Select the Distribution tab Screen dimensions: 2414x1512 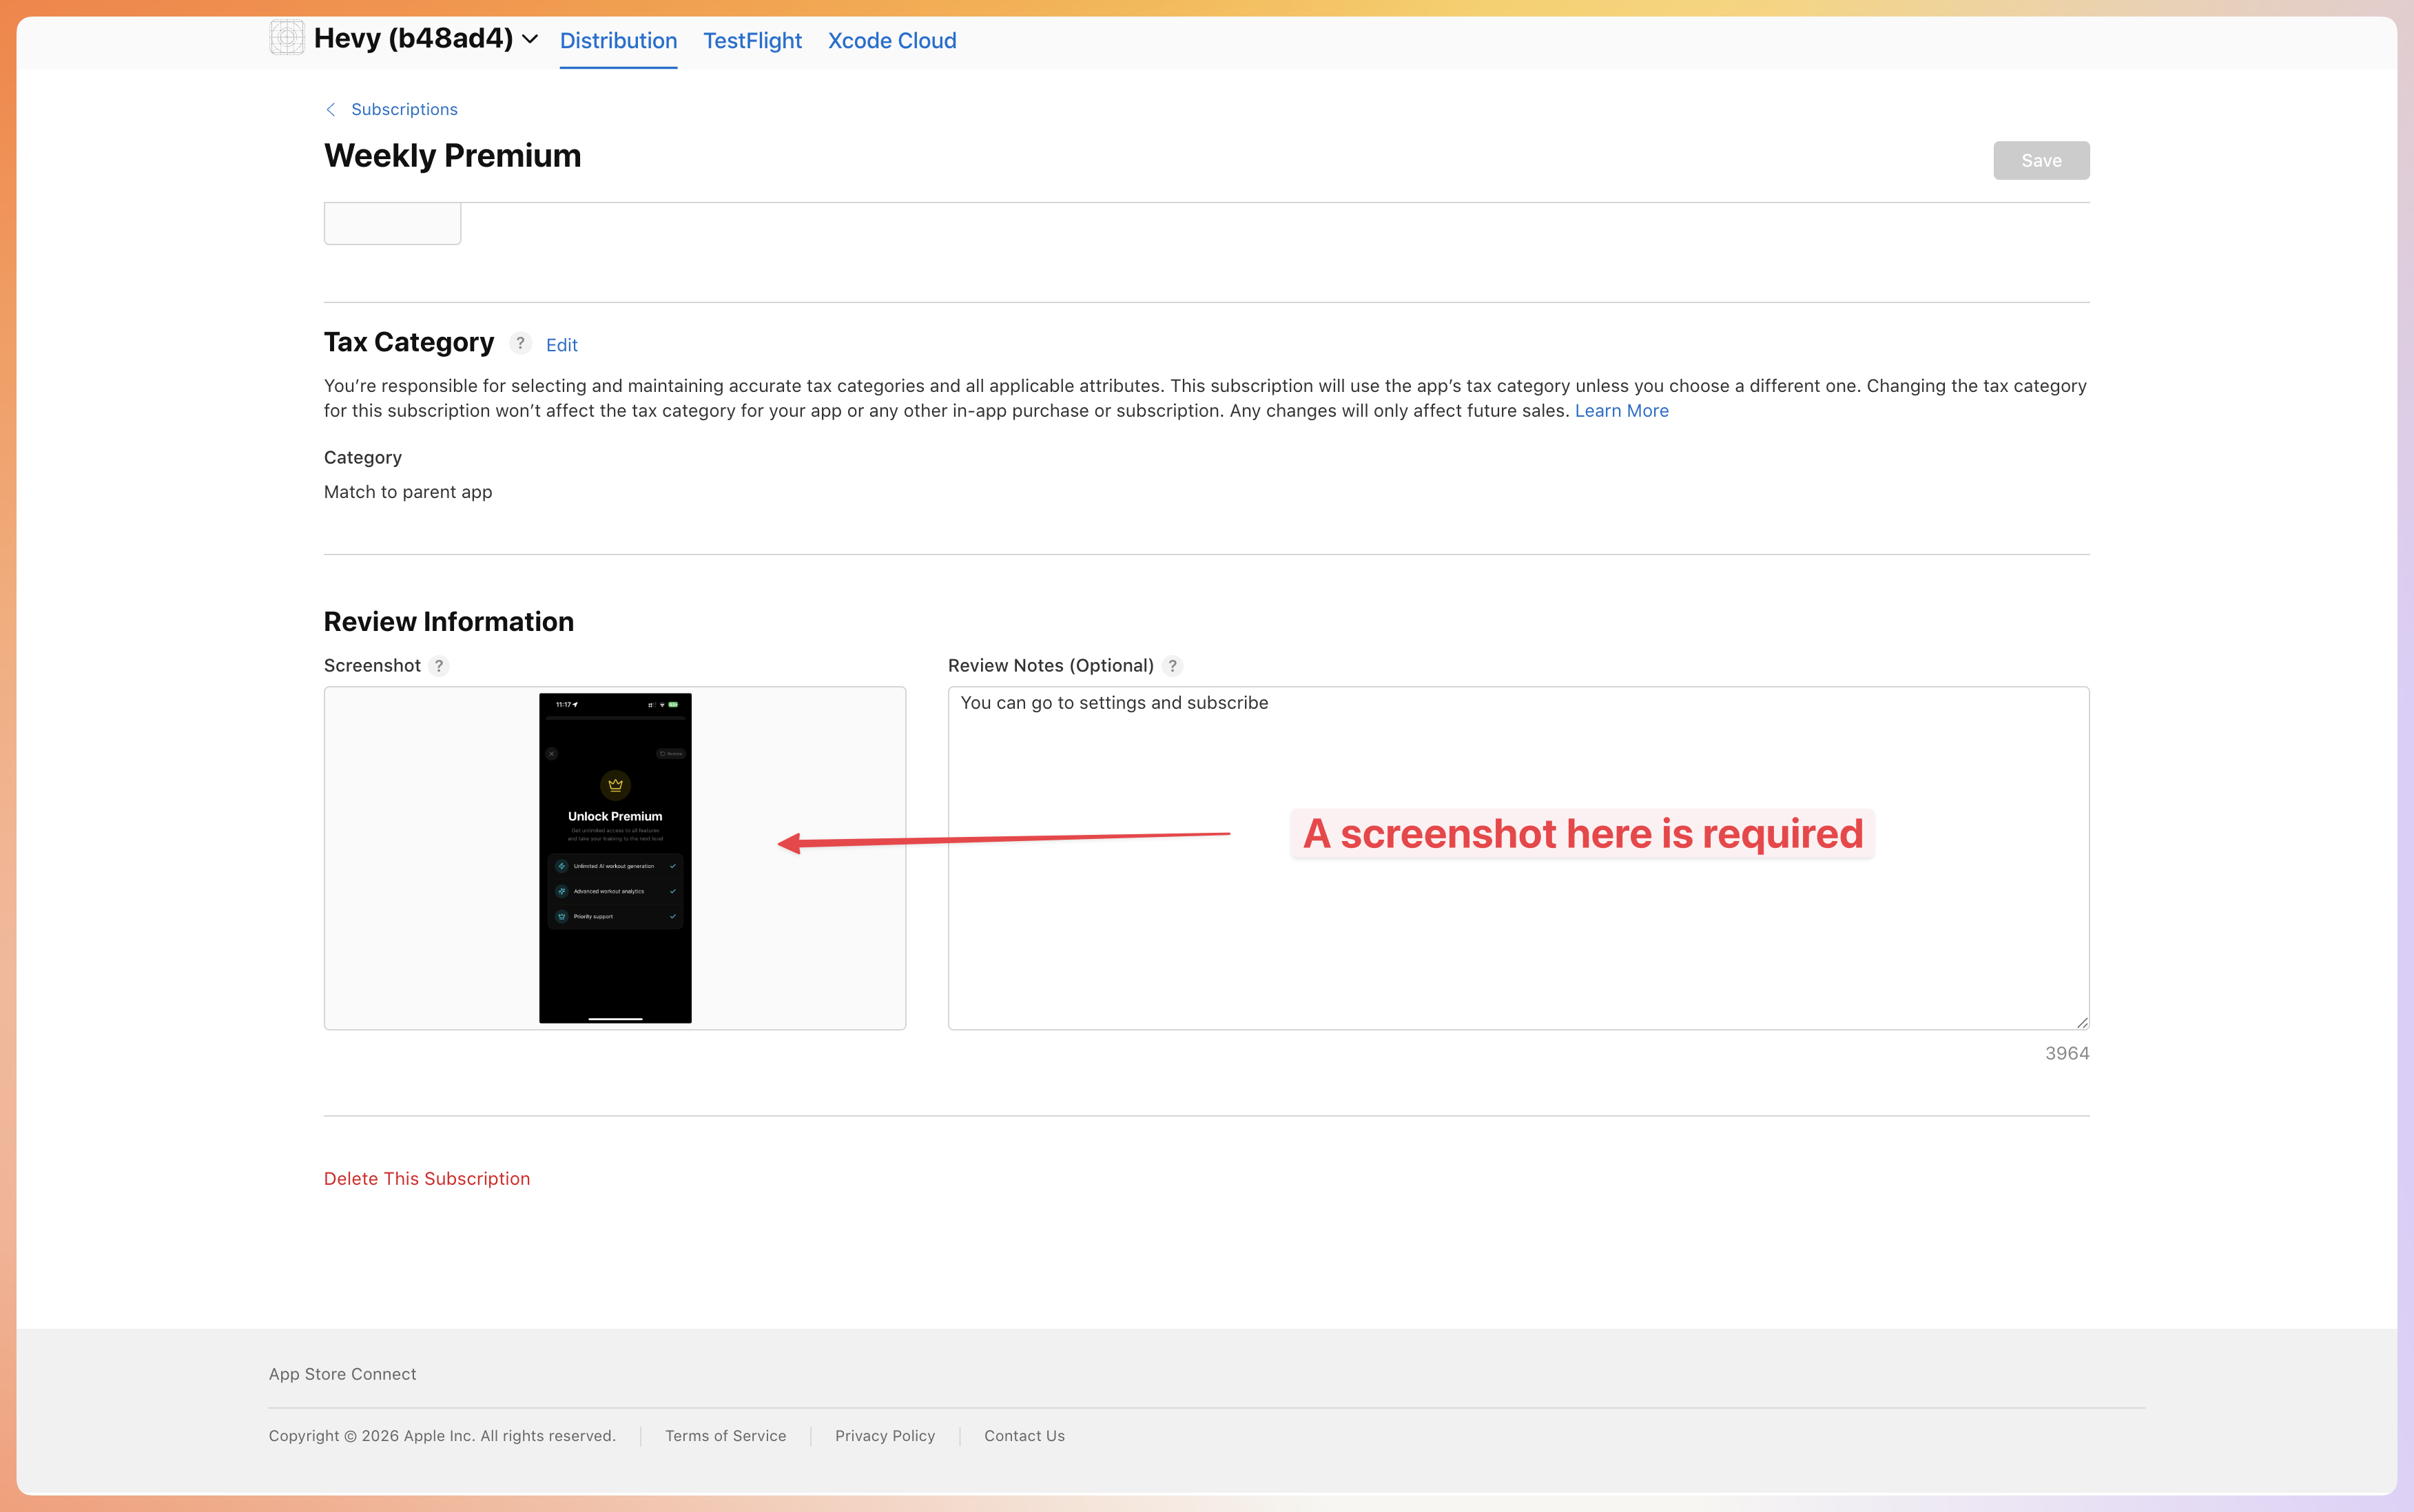[x=618, y=41]
